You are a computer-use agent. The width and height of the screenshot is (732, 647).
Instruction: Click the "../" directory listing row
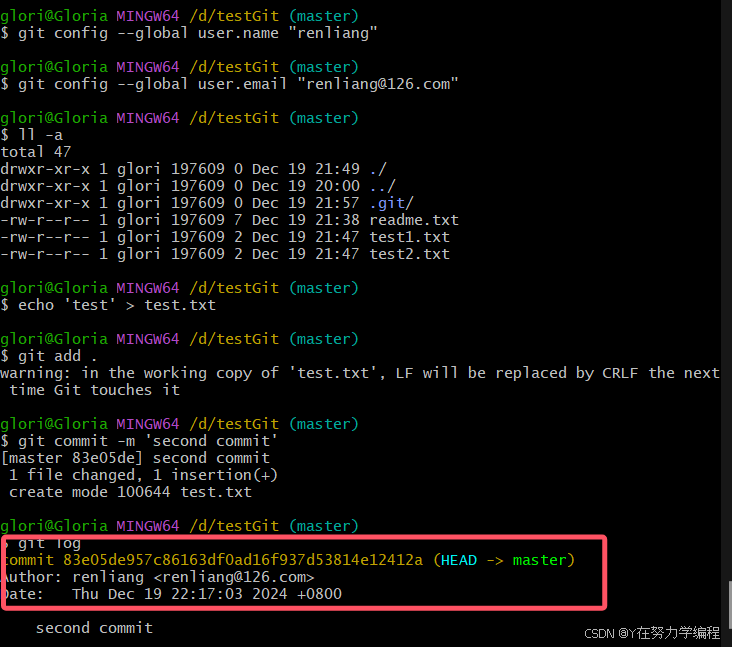(x=198, y=186)
